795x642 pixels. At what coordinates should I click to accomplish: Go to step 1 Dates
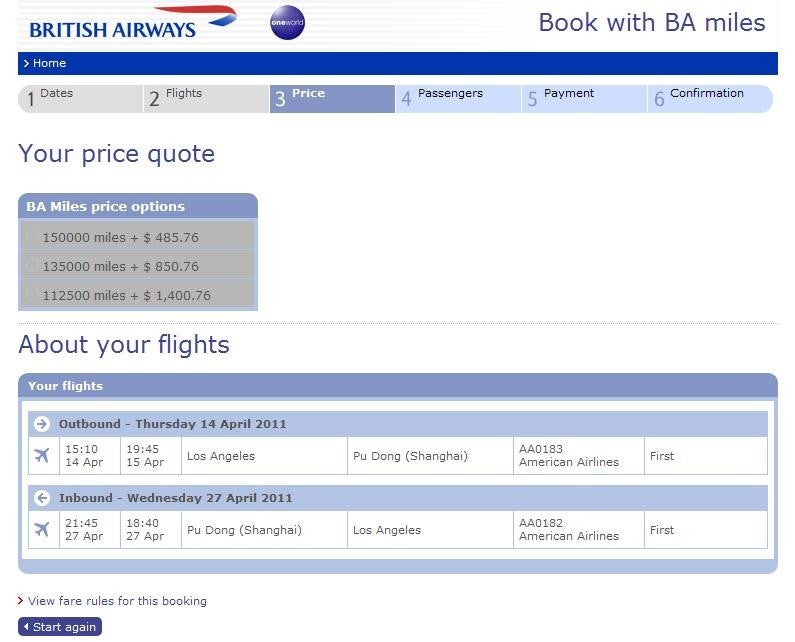(x=81, y=99)
